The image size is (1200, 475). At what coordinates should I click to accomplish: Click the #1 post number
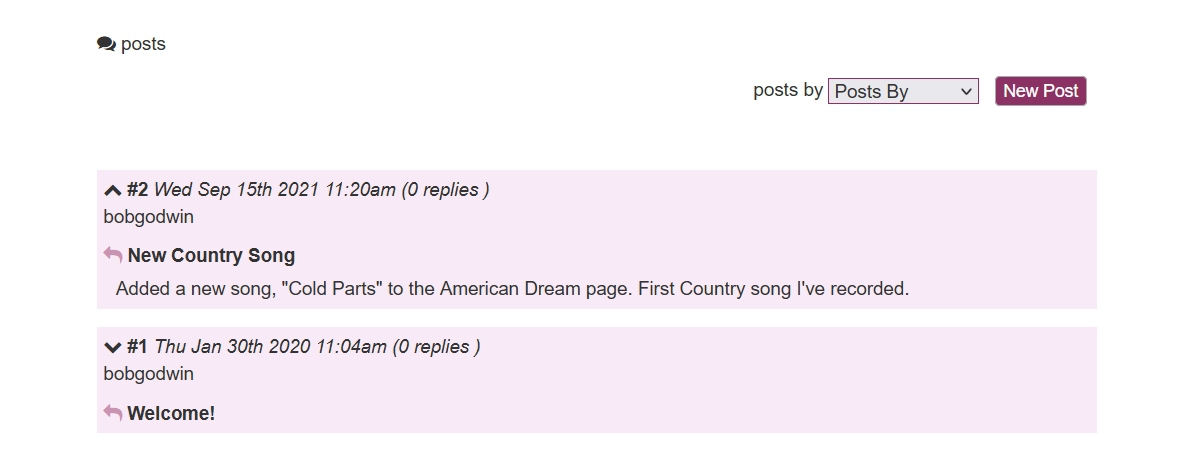click(x=138, y=346)
